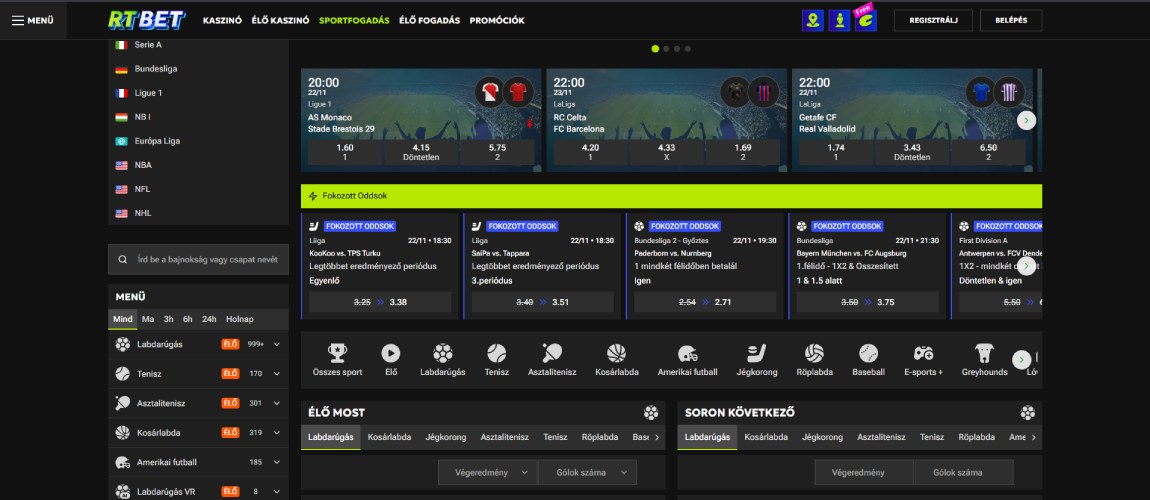Select boosted odds 3.75 for Bayern München match
1150x500 pixels.
[x=867, y=302]
